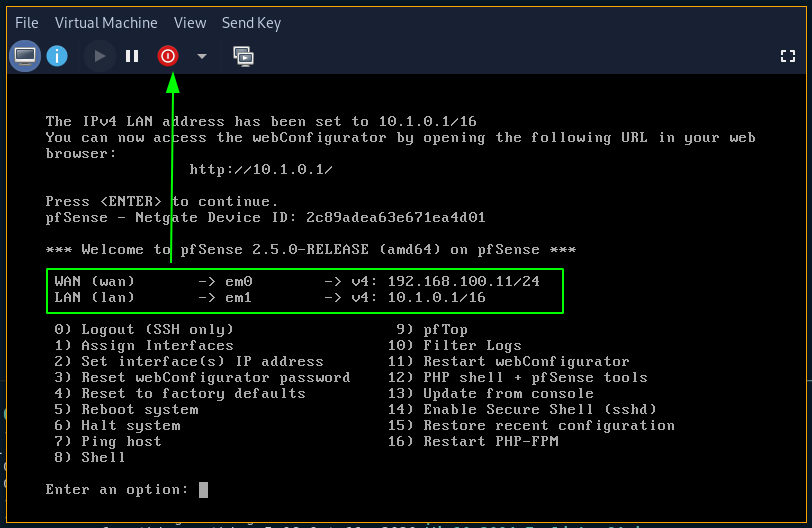
Task: Open the Send Key menu
Action: (251, 23)
